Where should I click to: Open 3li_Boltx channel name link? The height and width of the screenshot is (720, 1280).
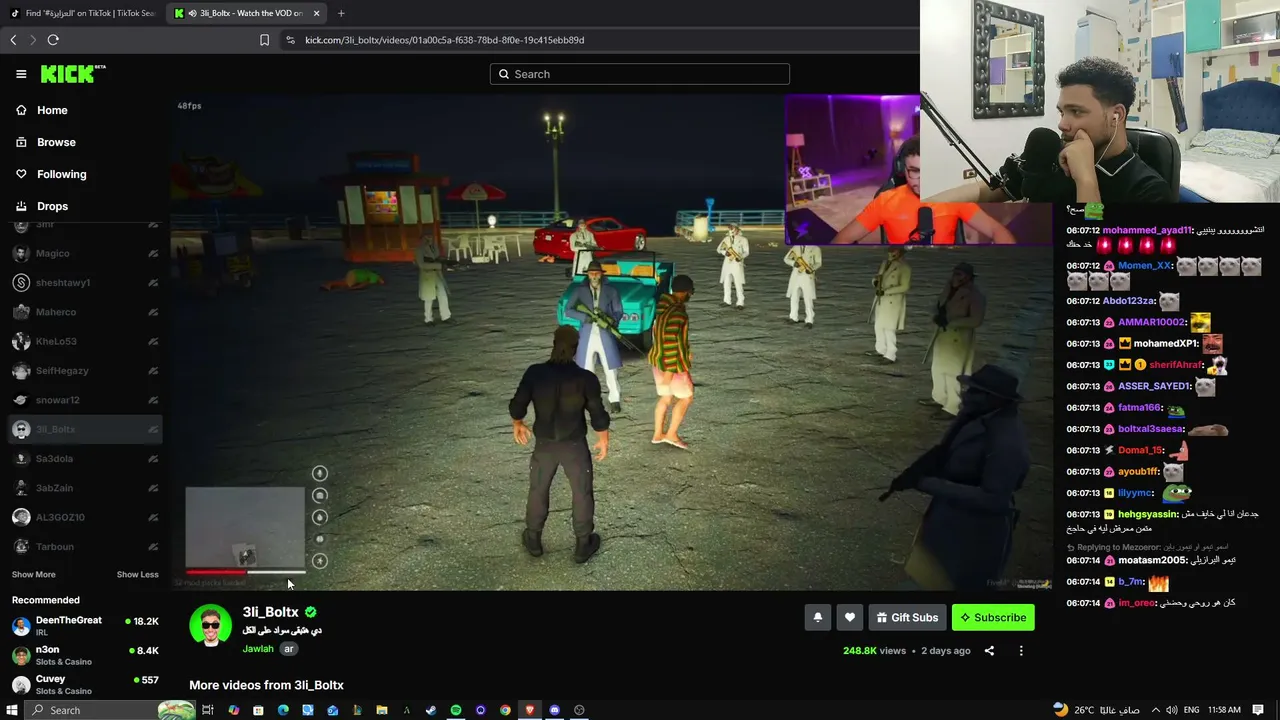270,612
